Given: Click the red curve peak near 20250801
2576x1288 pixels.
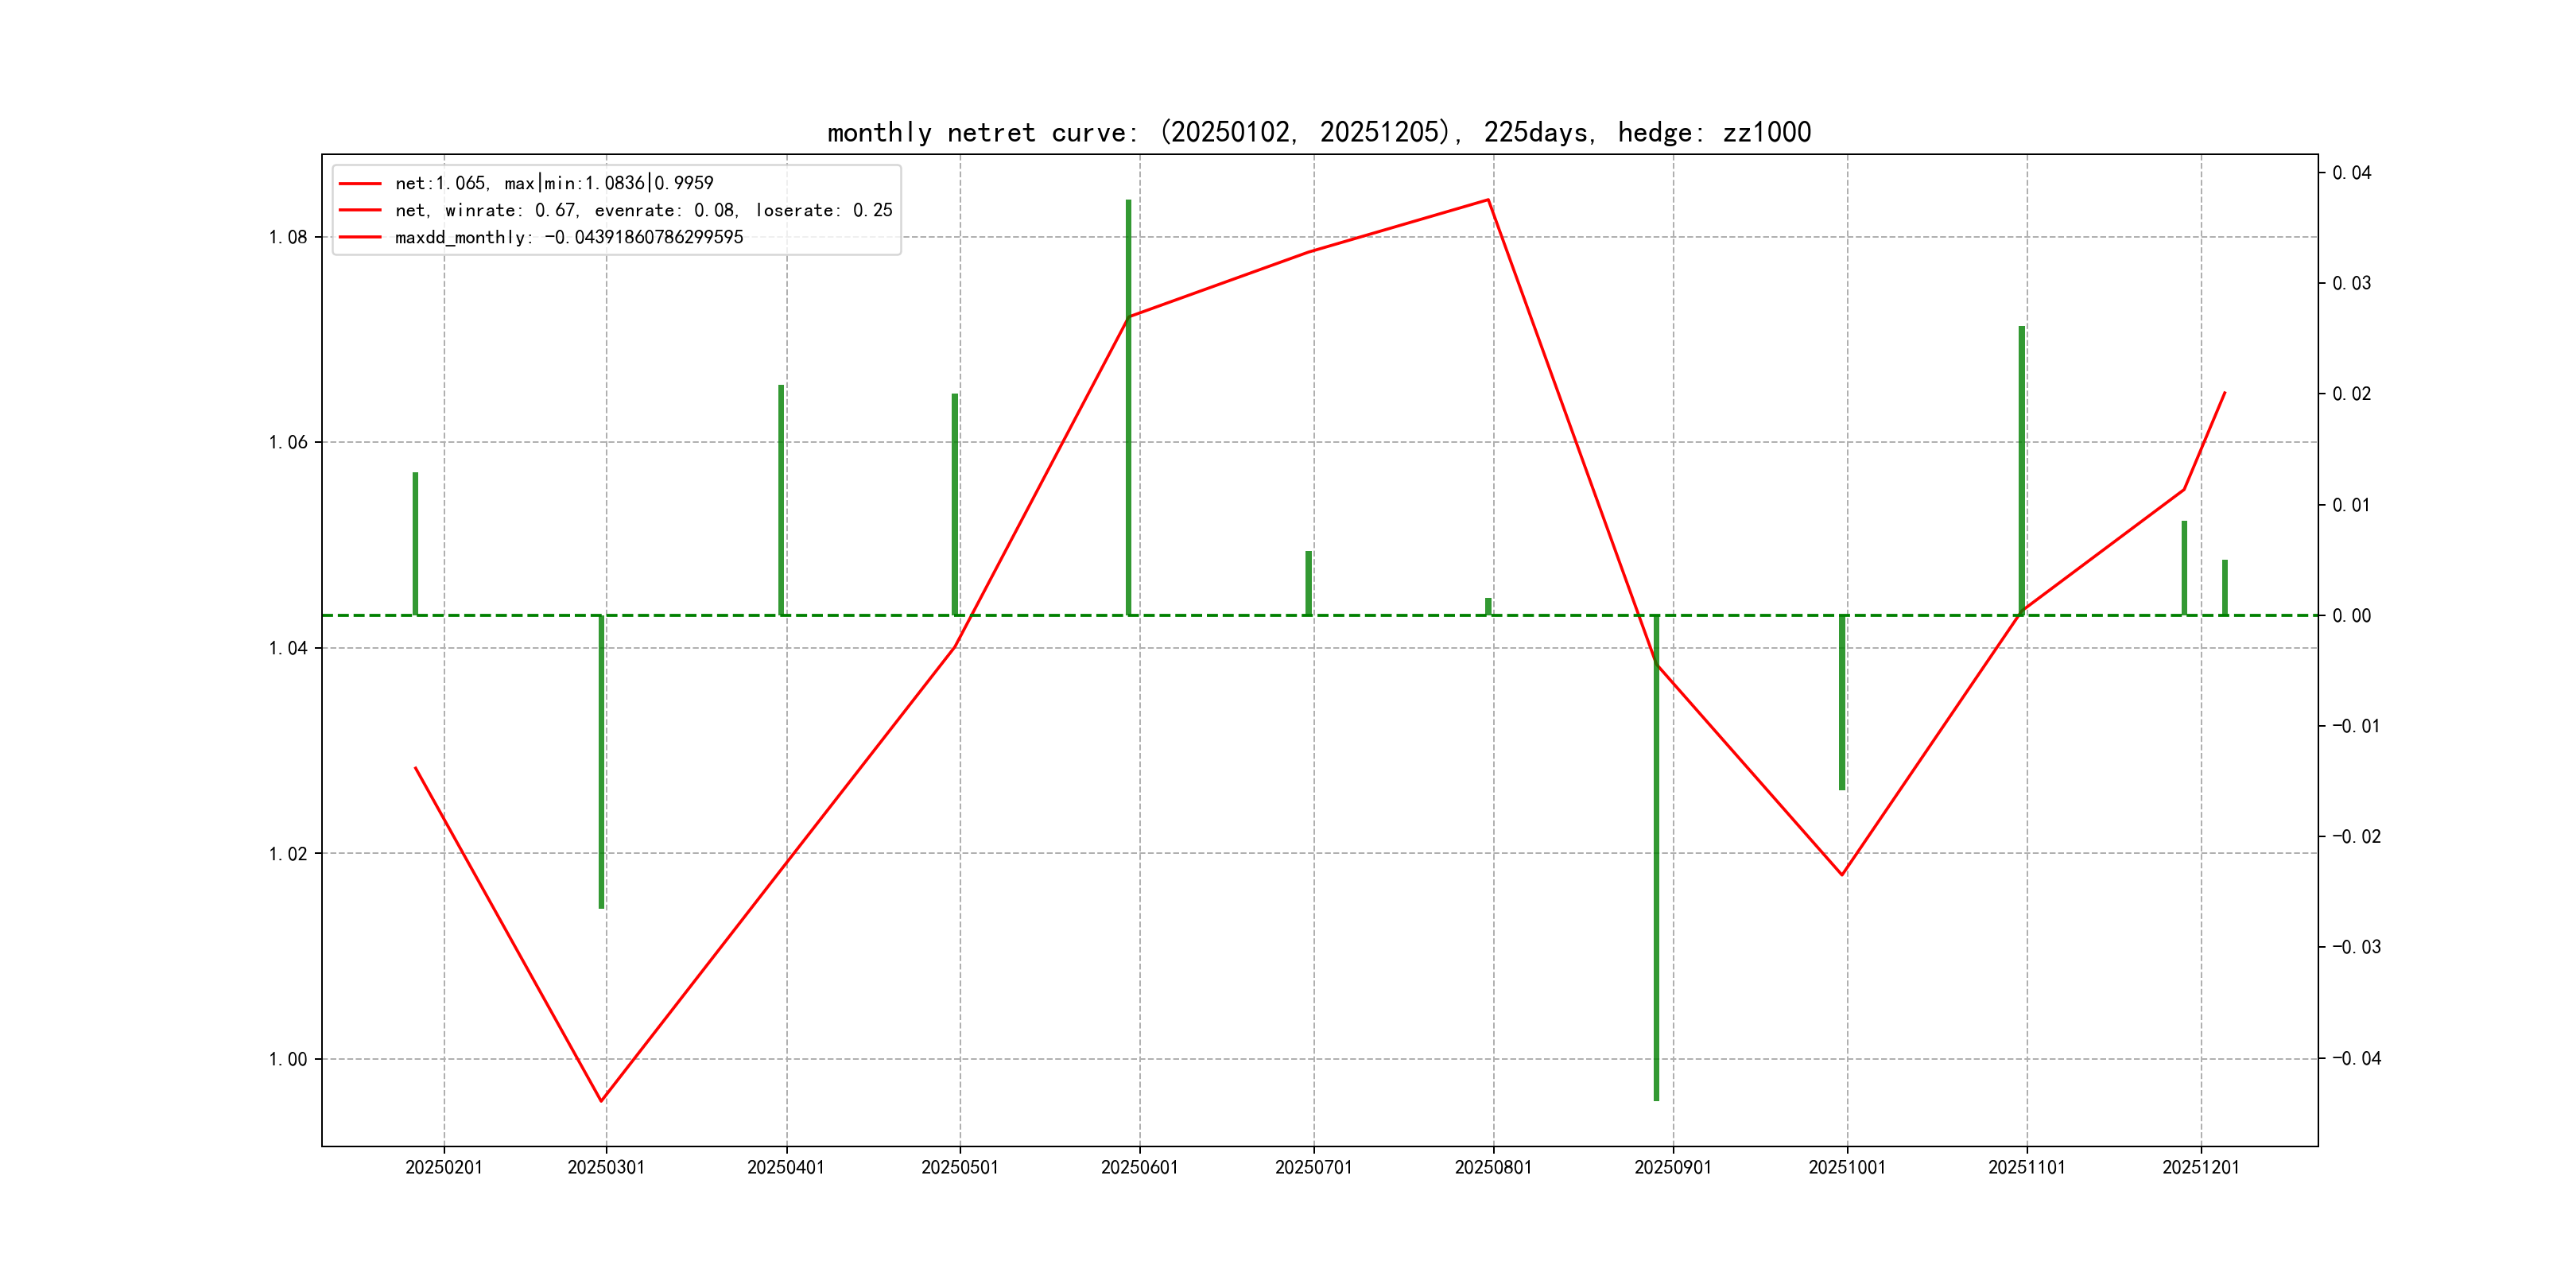Looking at the screenshot, I should point(1488,200).
